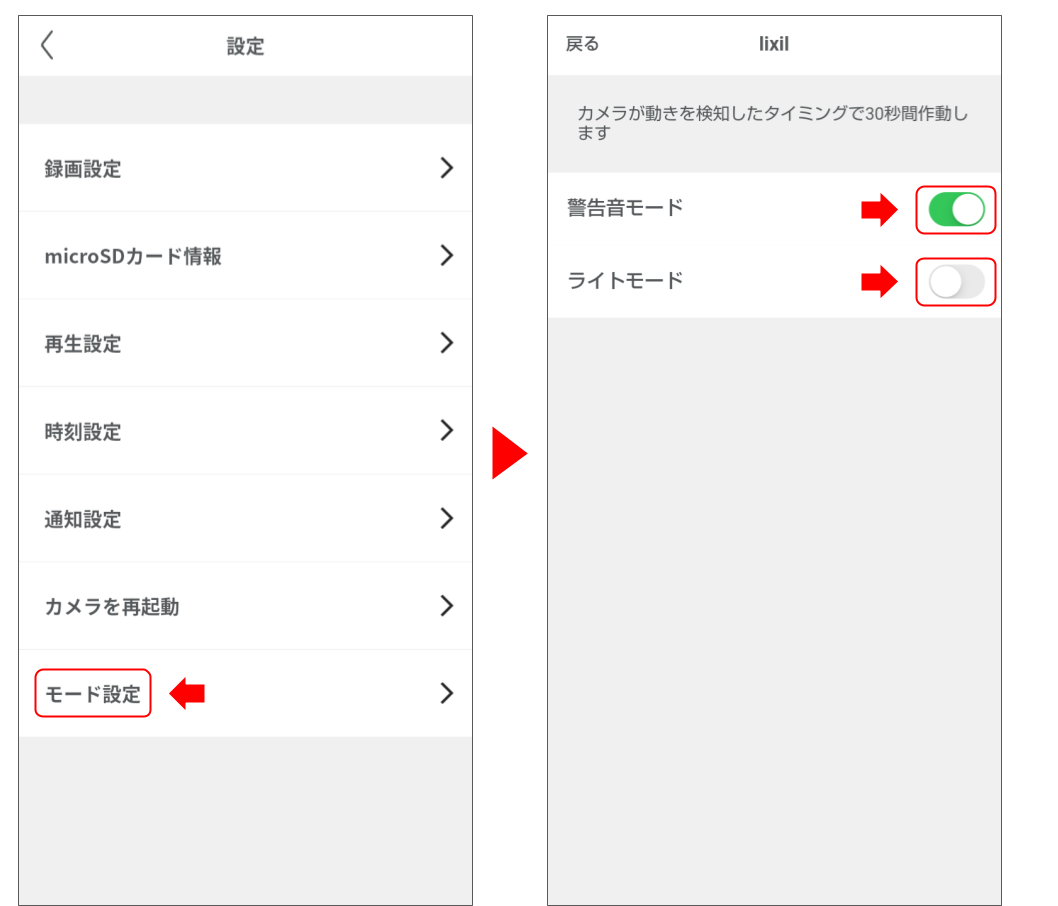Select the 通知設定 menu row label
The width and height of the screenshot is (1058, 906).
tap(83, 519)
